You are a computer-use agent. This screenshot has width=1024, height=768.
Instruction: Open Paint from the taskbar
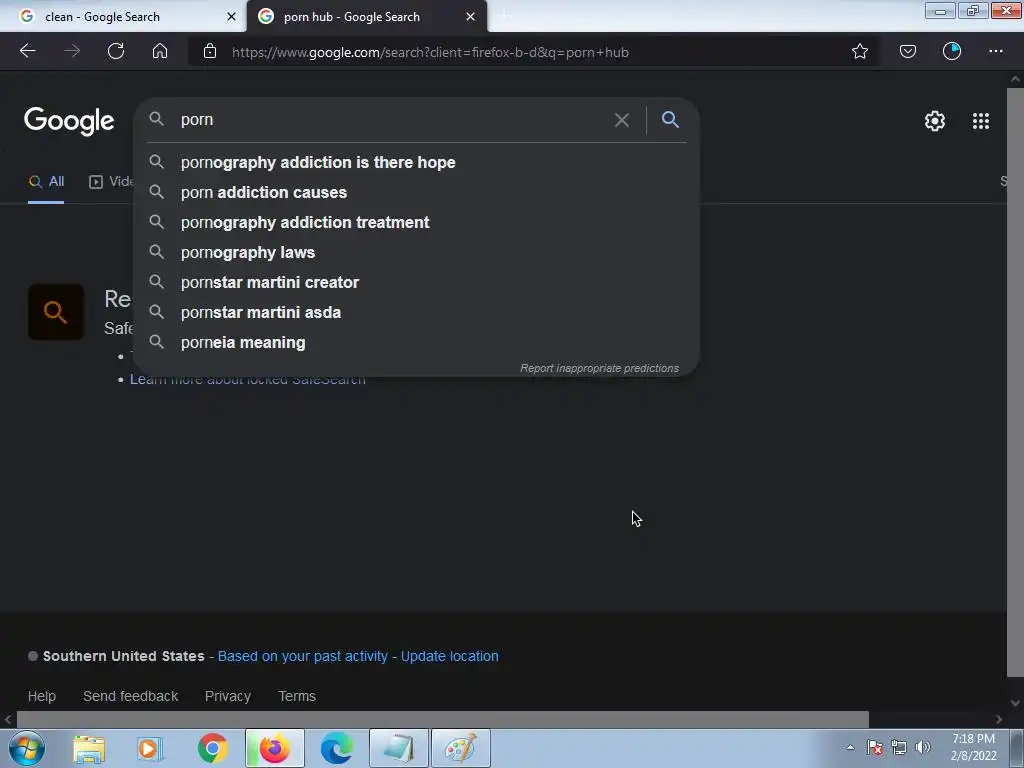(x=460, y=748)
